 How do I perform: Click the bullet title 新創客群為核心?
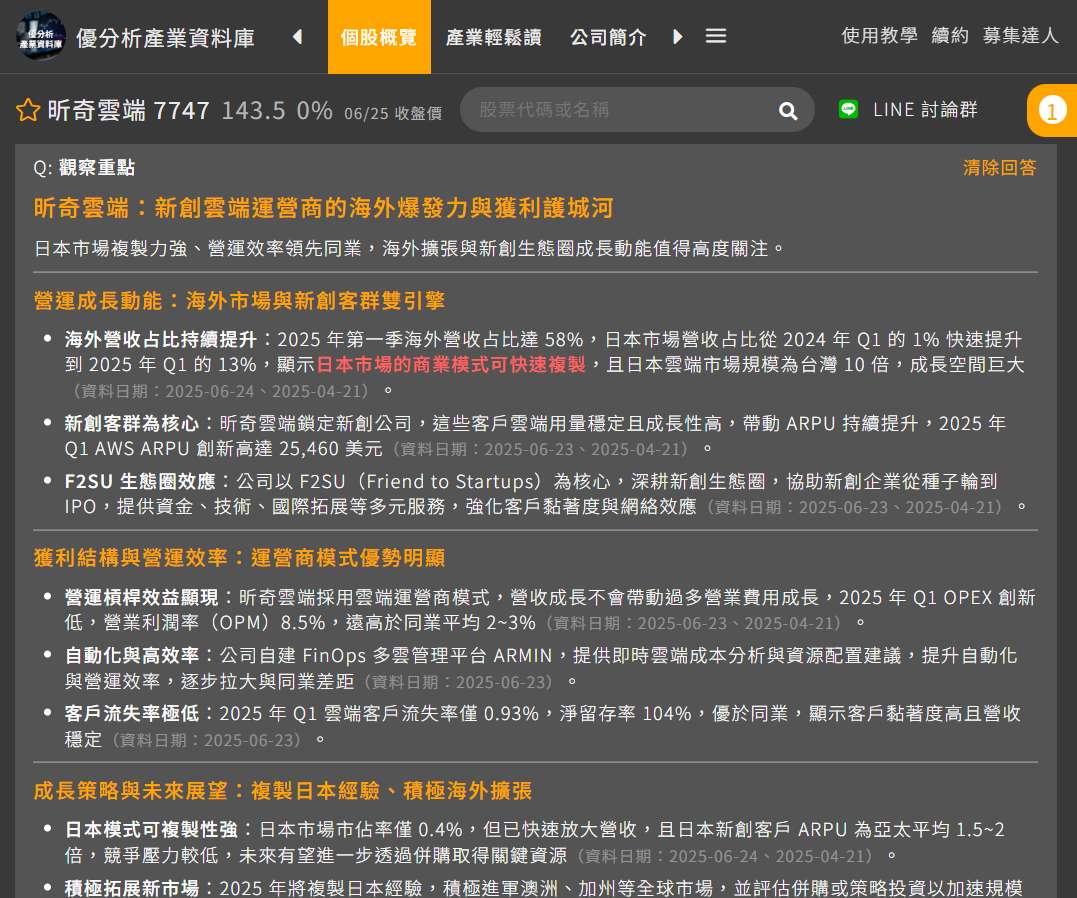click(x=132, y=423)
